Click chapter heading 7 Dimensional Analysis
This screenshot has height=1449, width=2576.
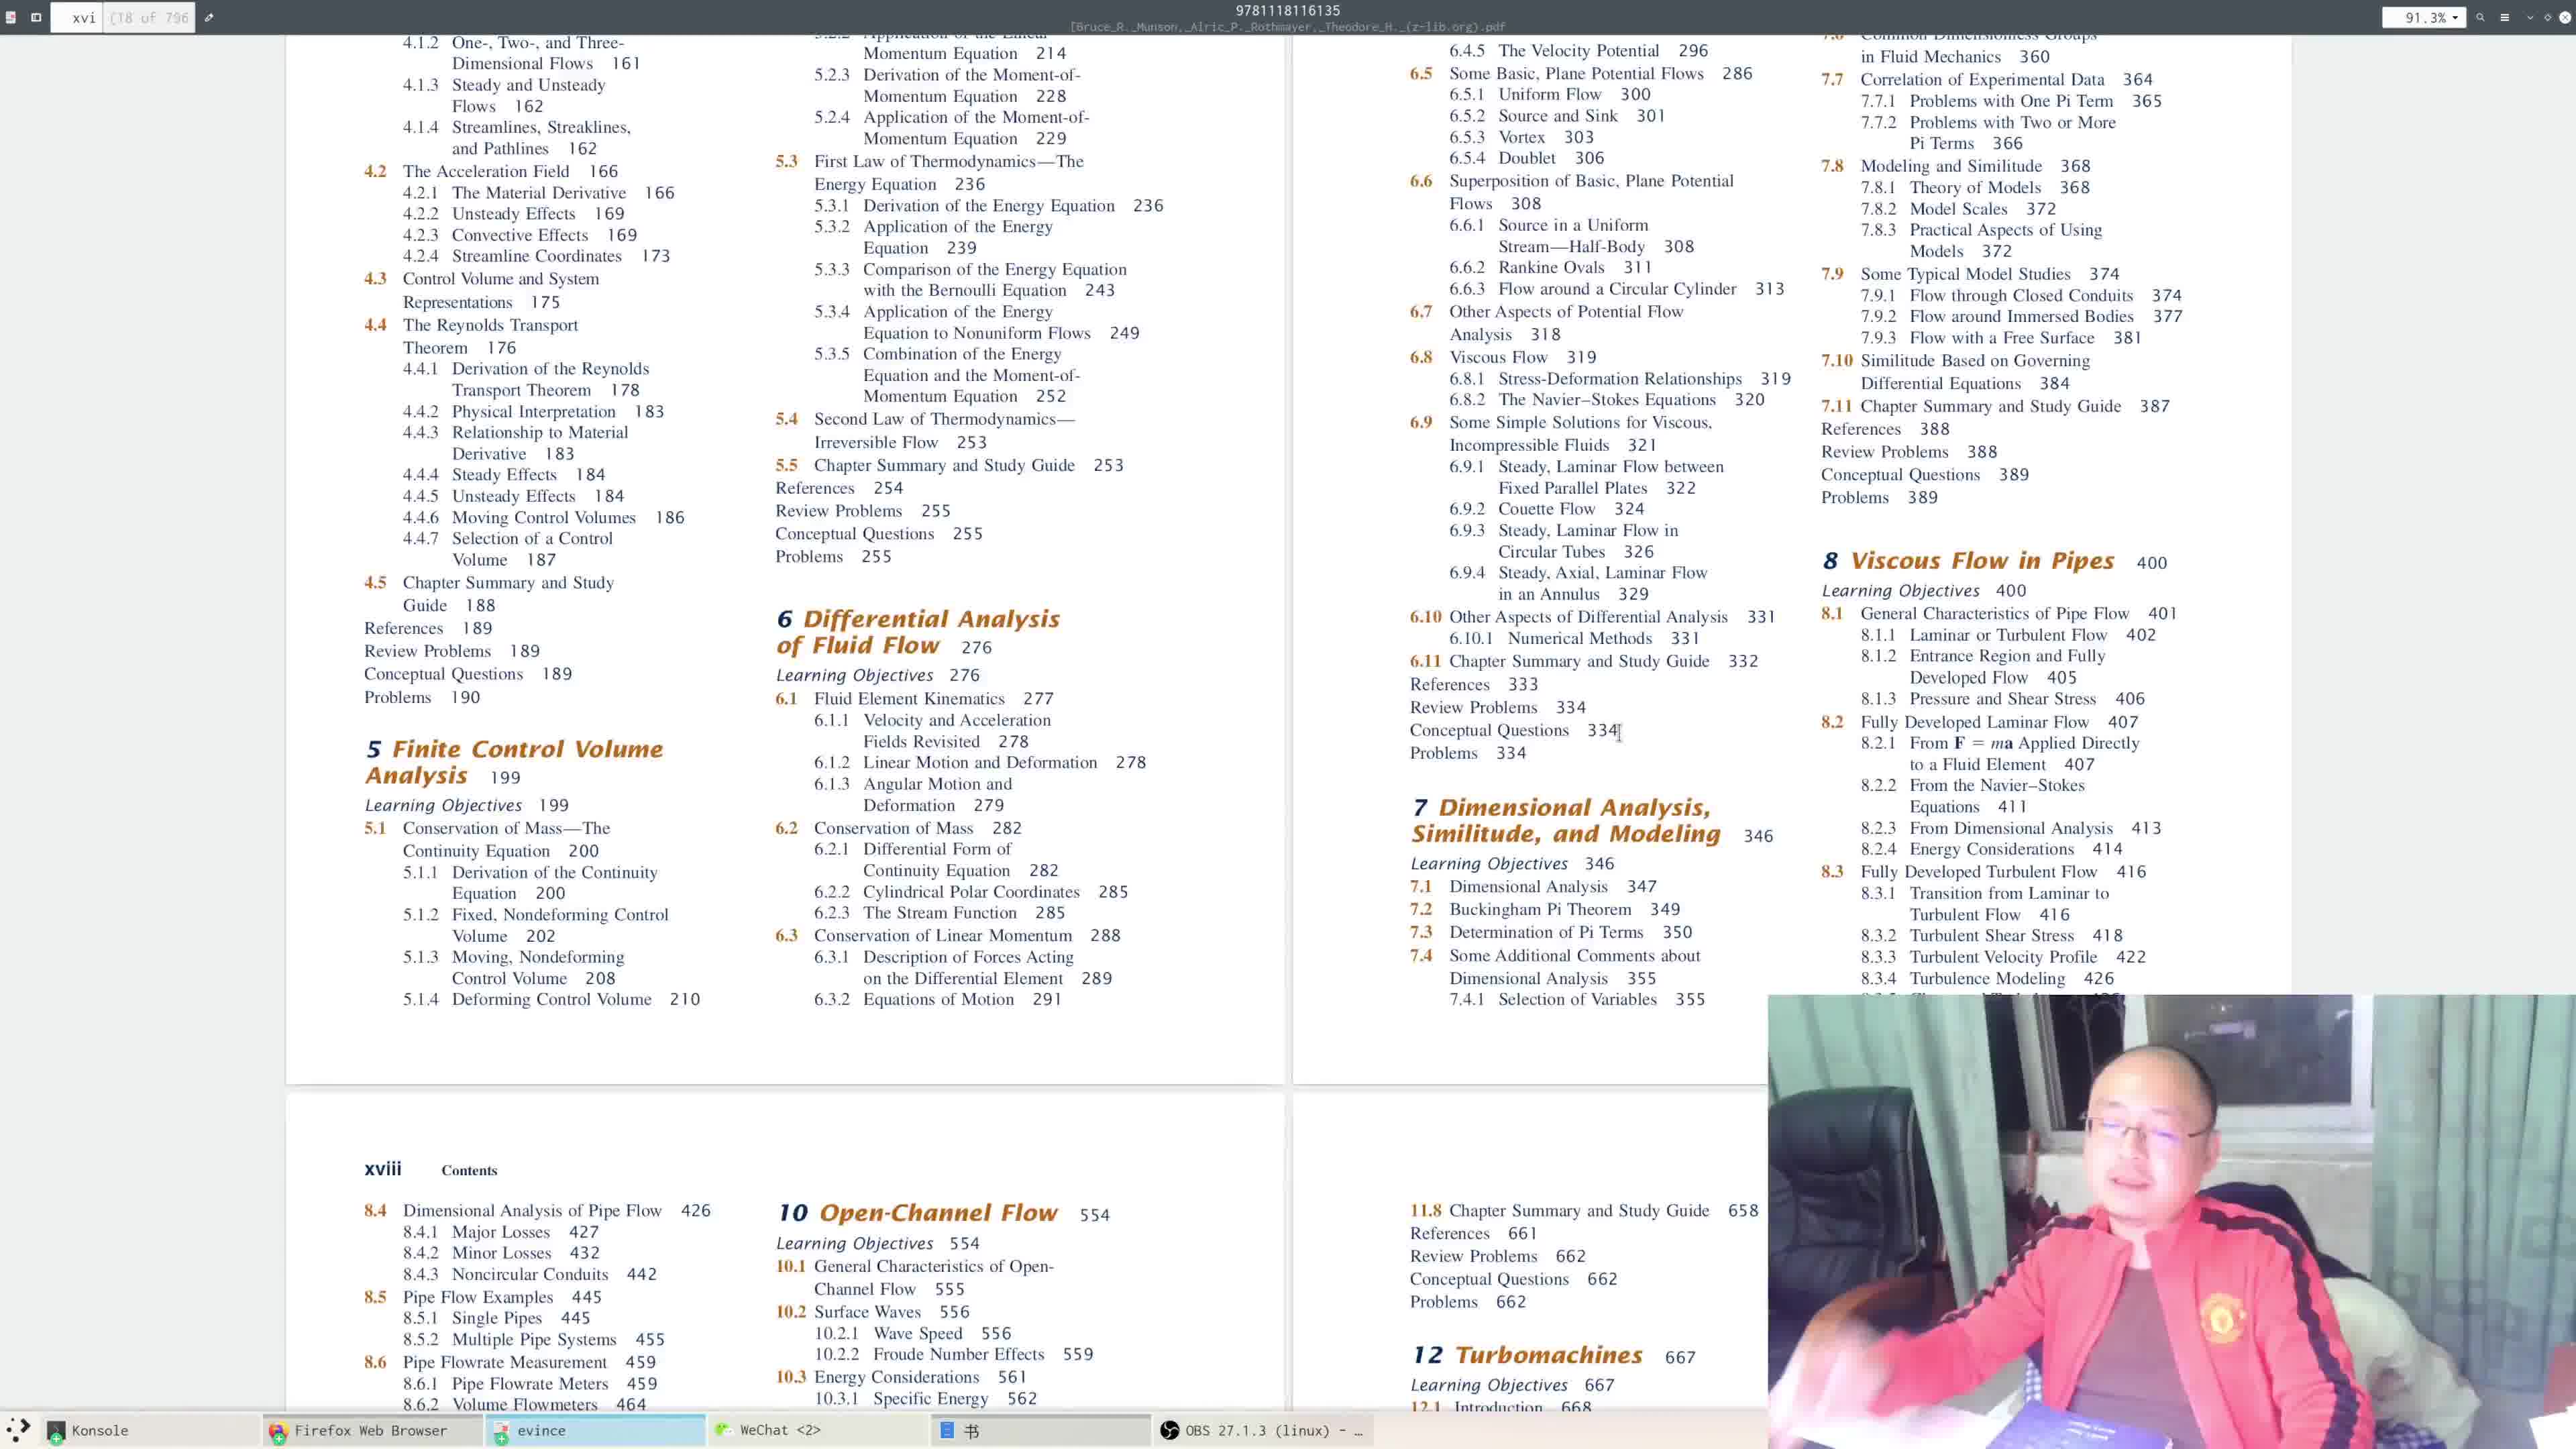tap(1566, 820)
